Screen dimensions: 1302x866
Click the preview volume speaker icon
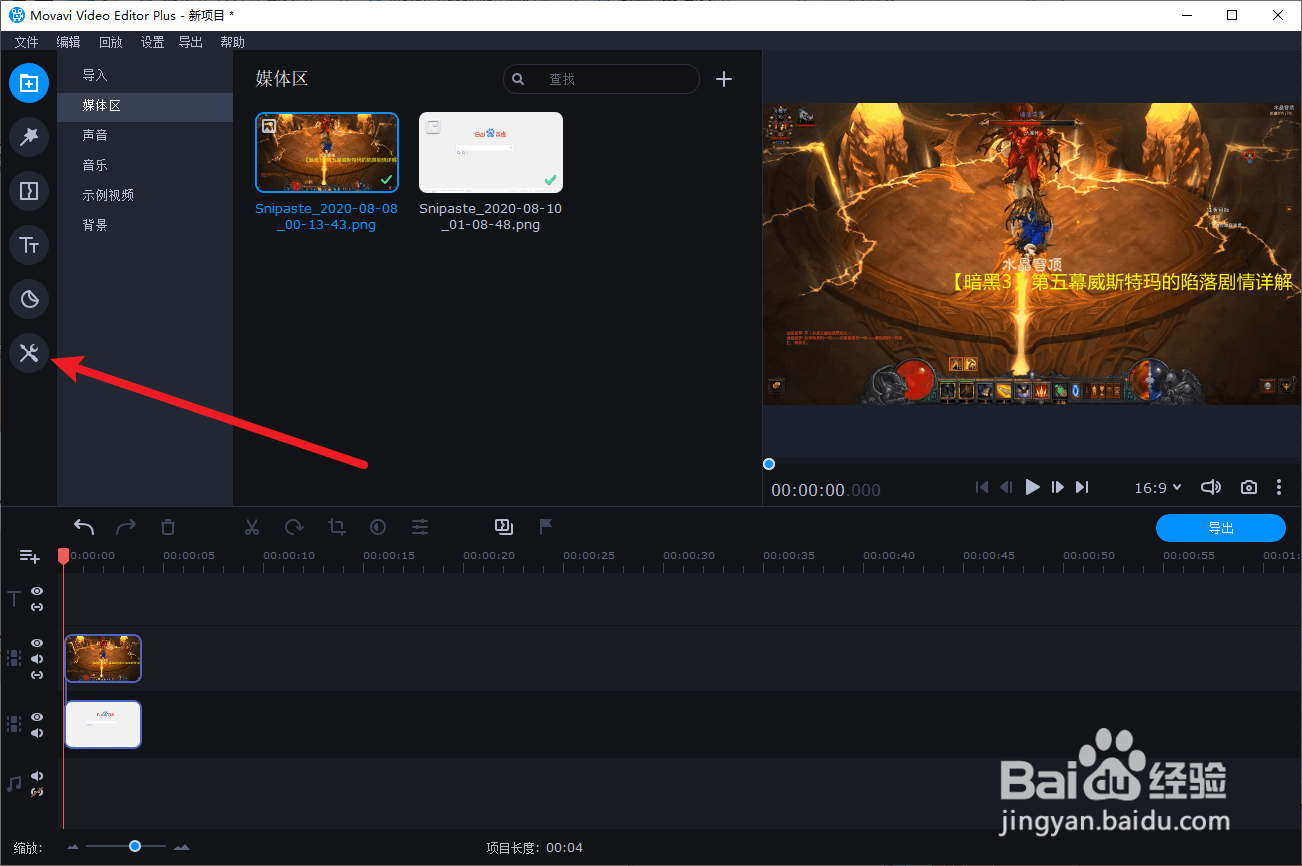(1211, 487)
